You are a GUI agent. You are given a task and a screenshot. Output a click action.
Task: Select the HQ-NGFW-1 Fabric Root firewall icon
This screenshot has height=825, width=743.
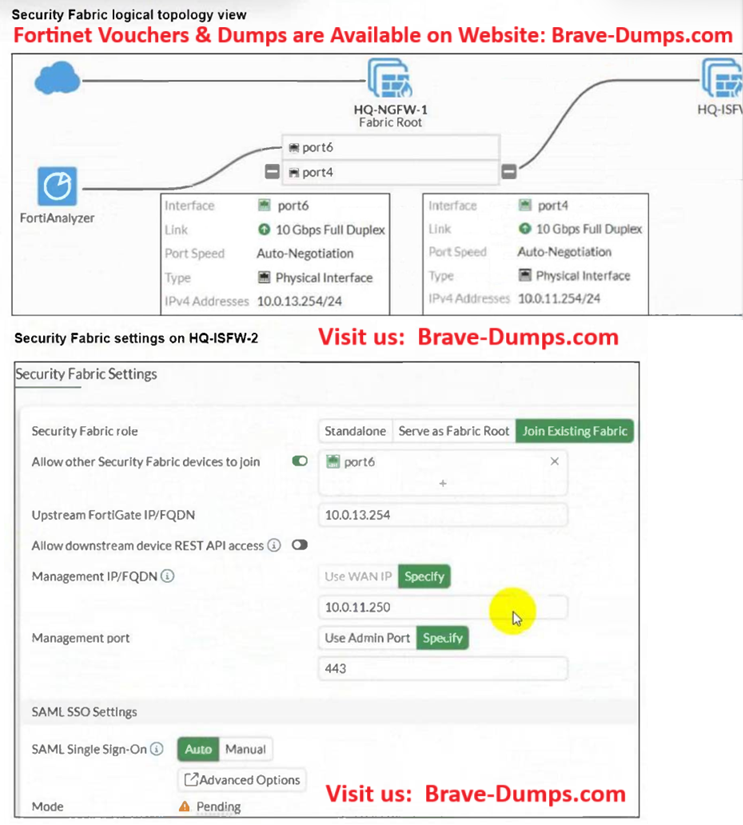(x=388, y=77)
